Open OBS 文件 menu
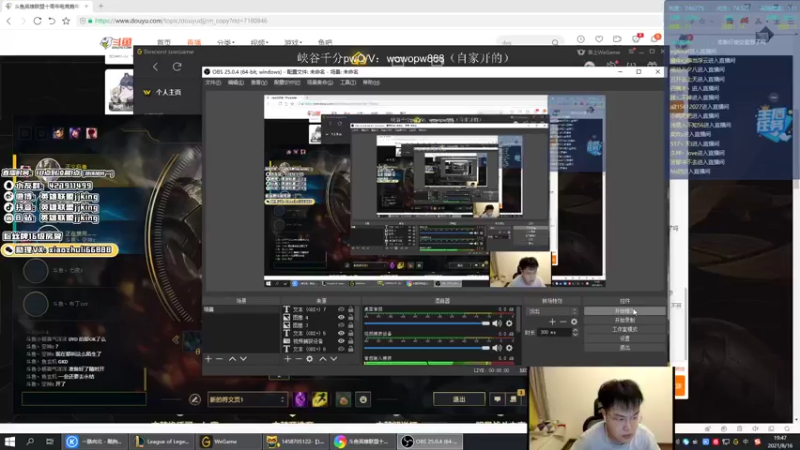Image resolution: width=800 pixels, height=450 pixels. tap(213, 82)
